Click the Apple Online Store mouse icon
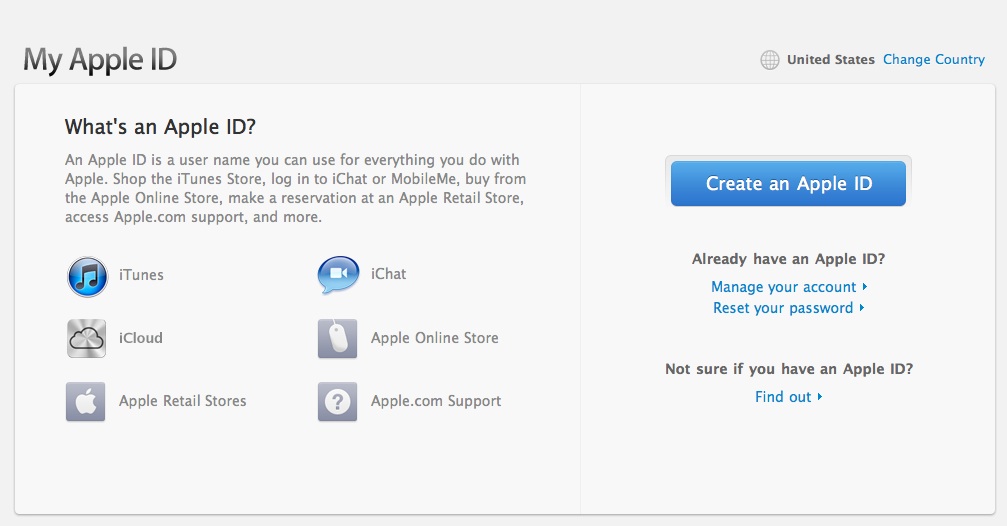1007x526 pixels. click(x=337, y=338)
